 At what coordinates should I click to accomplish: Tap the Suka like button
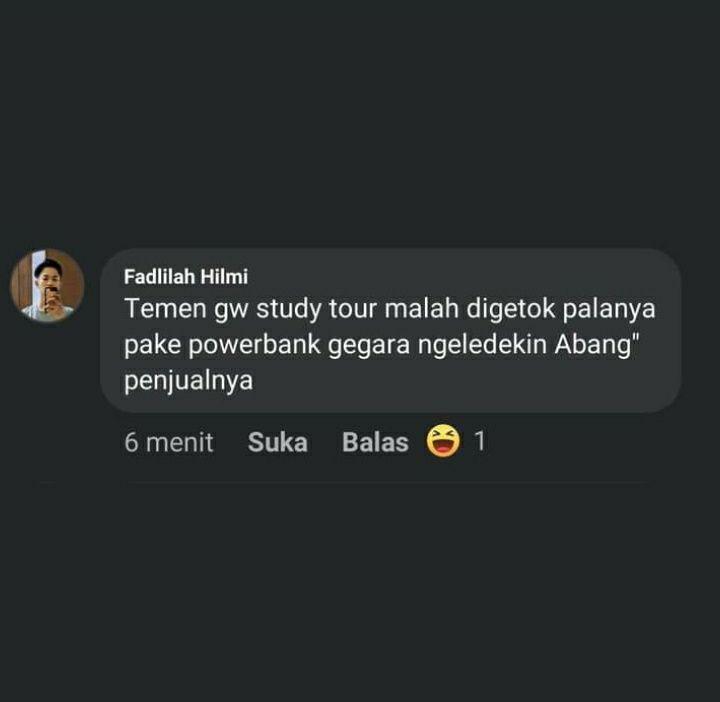[x=277, y=442]
